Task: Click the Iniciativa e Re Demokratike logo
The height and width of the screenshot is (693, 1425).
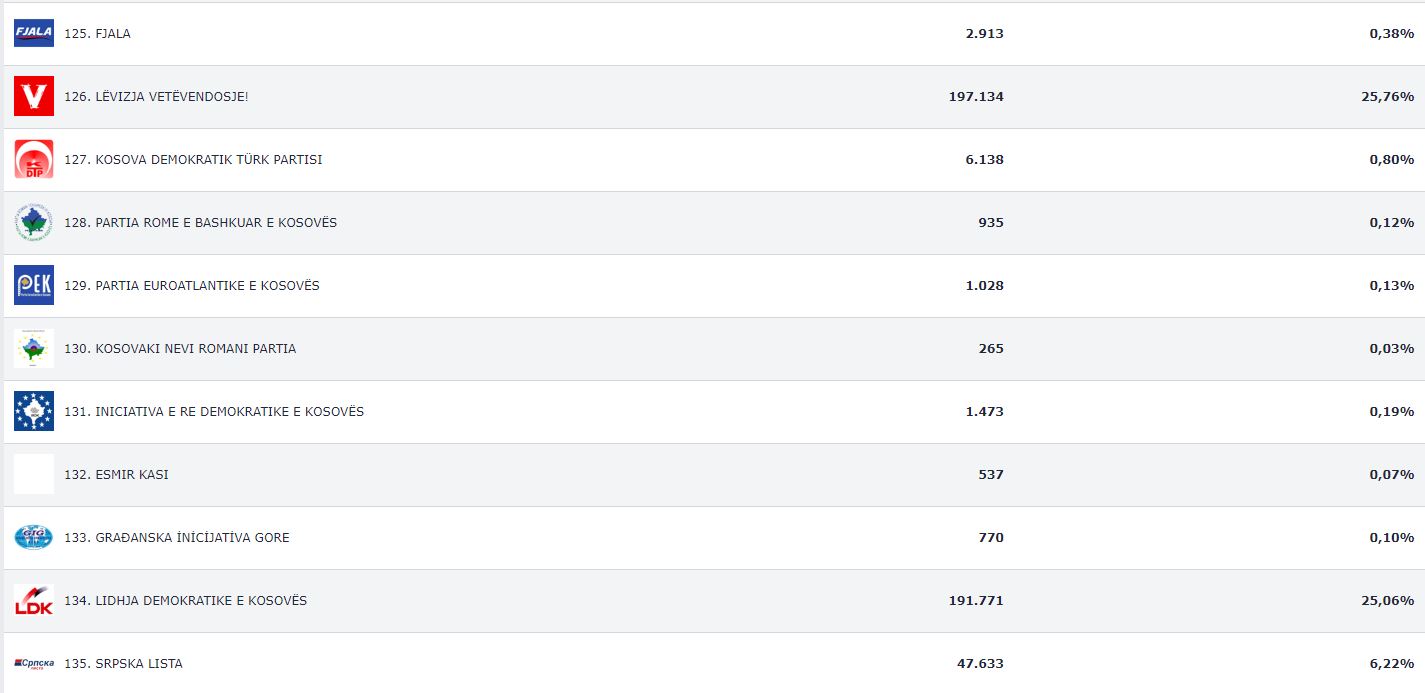Action: click(34, 411)
